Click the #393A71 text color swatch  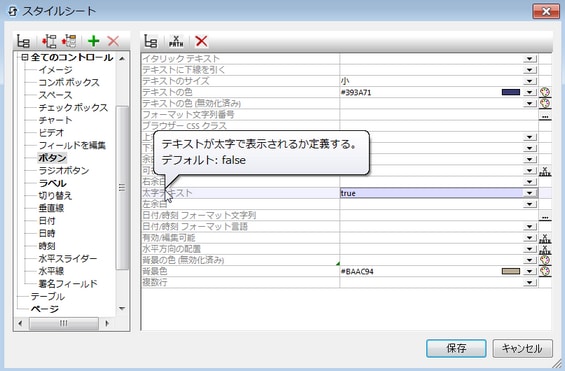[x=511, y=92]
